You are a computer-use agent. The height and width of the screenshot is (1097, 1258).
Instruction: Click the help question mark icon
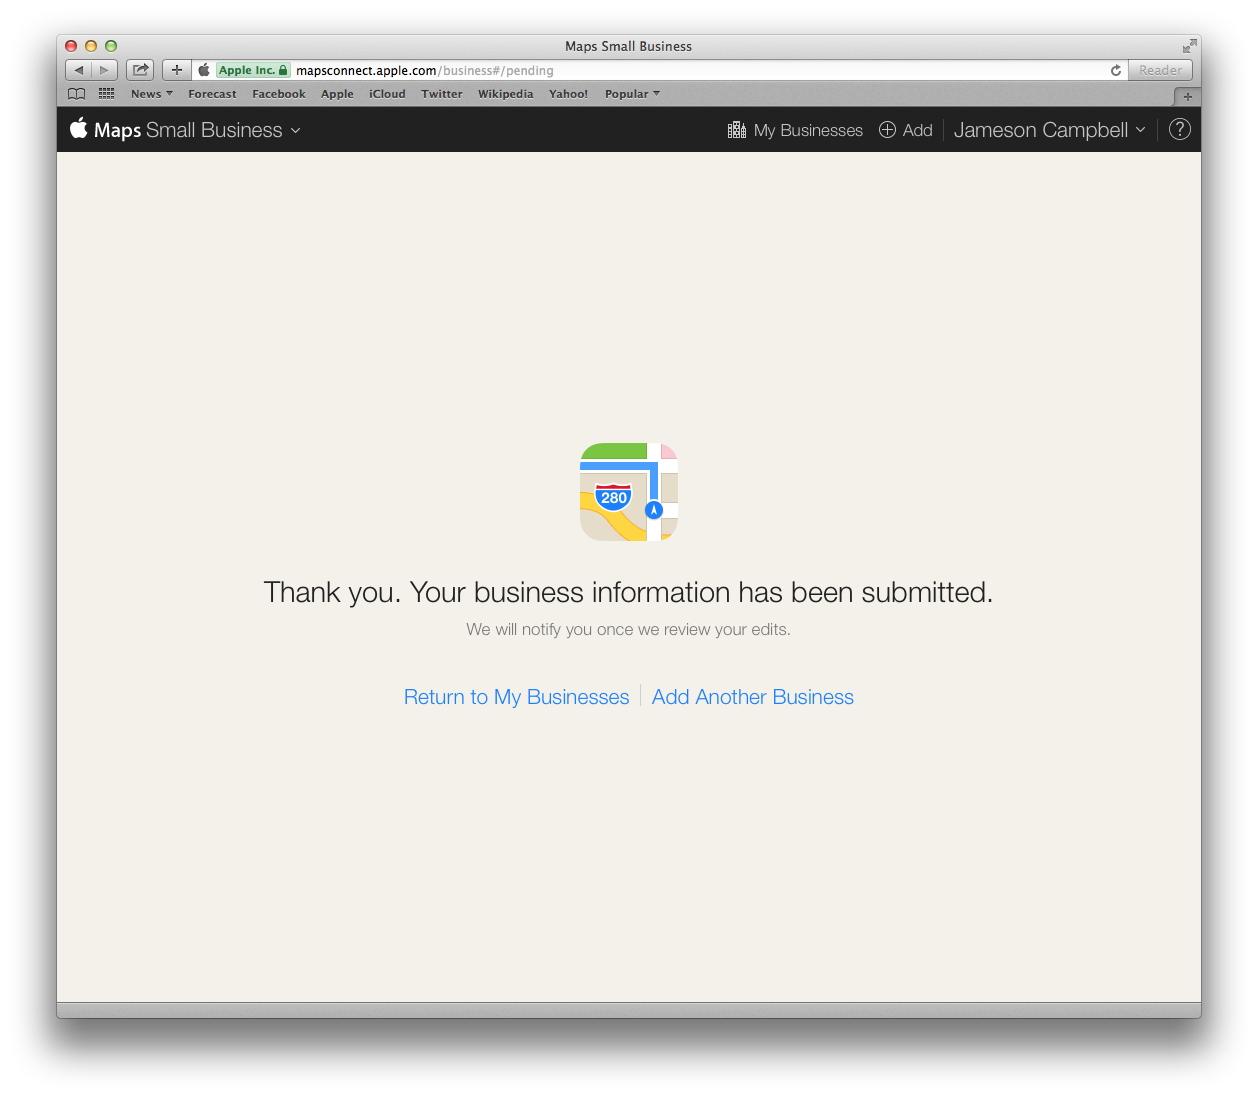pyautogui.click(x=1180, y=129)
